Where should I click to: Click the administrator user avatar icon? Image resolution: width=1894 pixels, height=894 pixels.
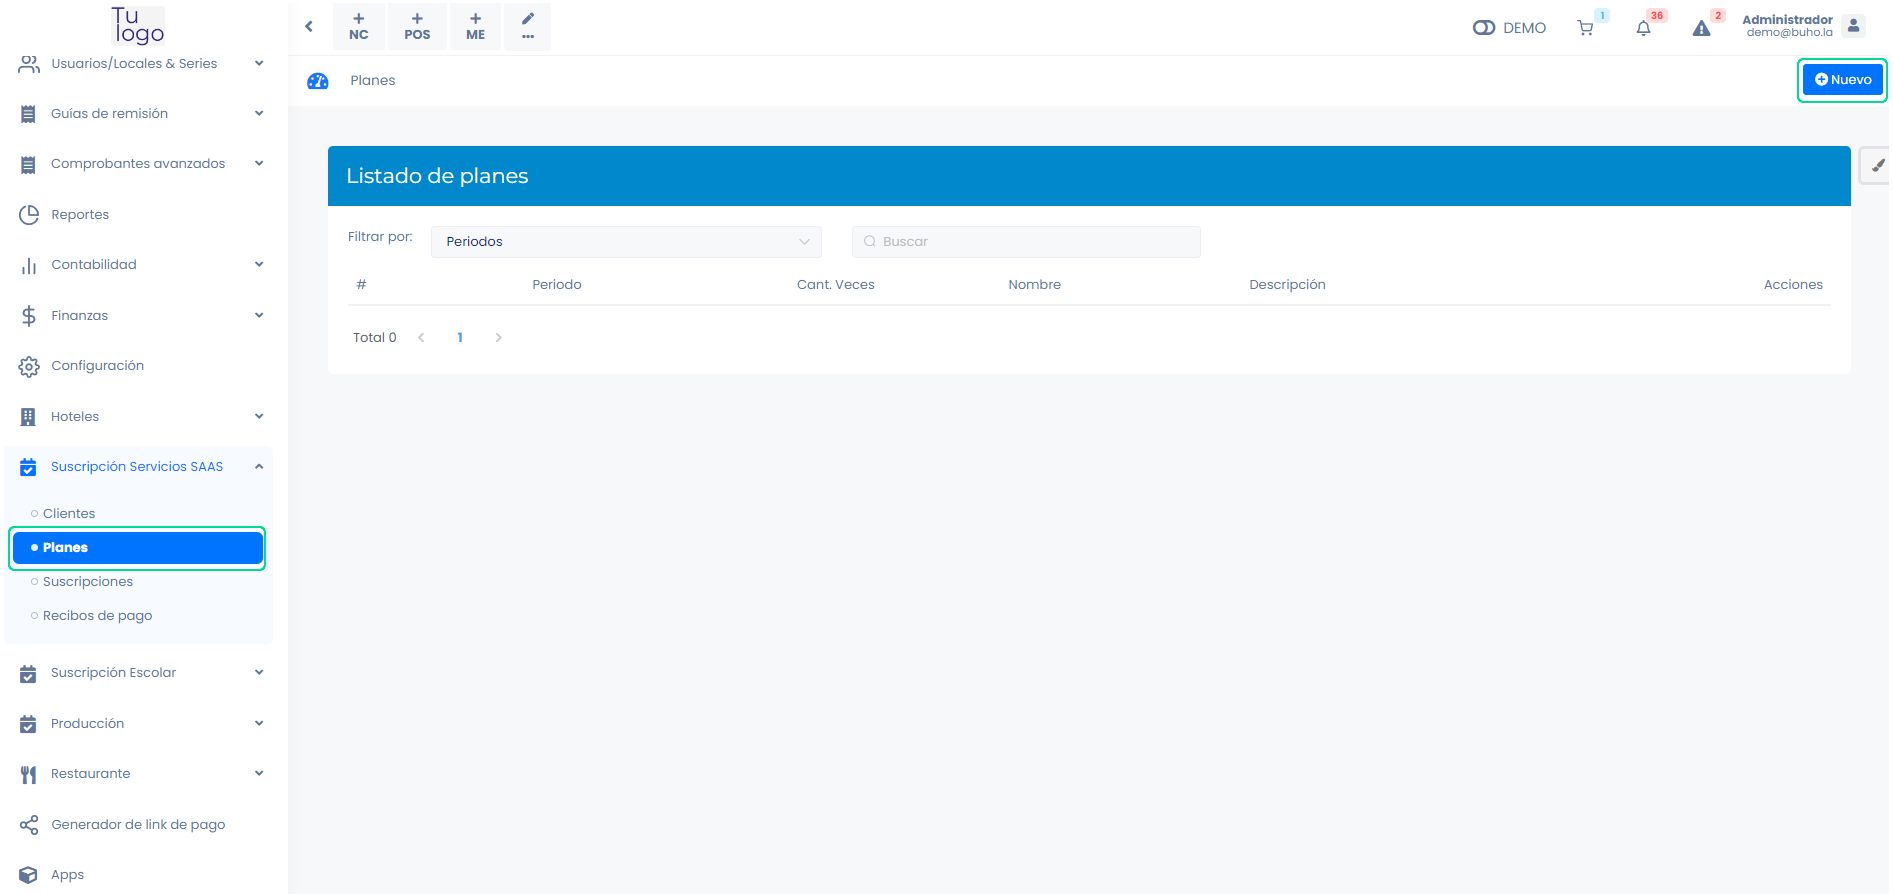(x=1853, y=27)
